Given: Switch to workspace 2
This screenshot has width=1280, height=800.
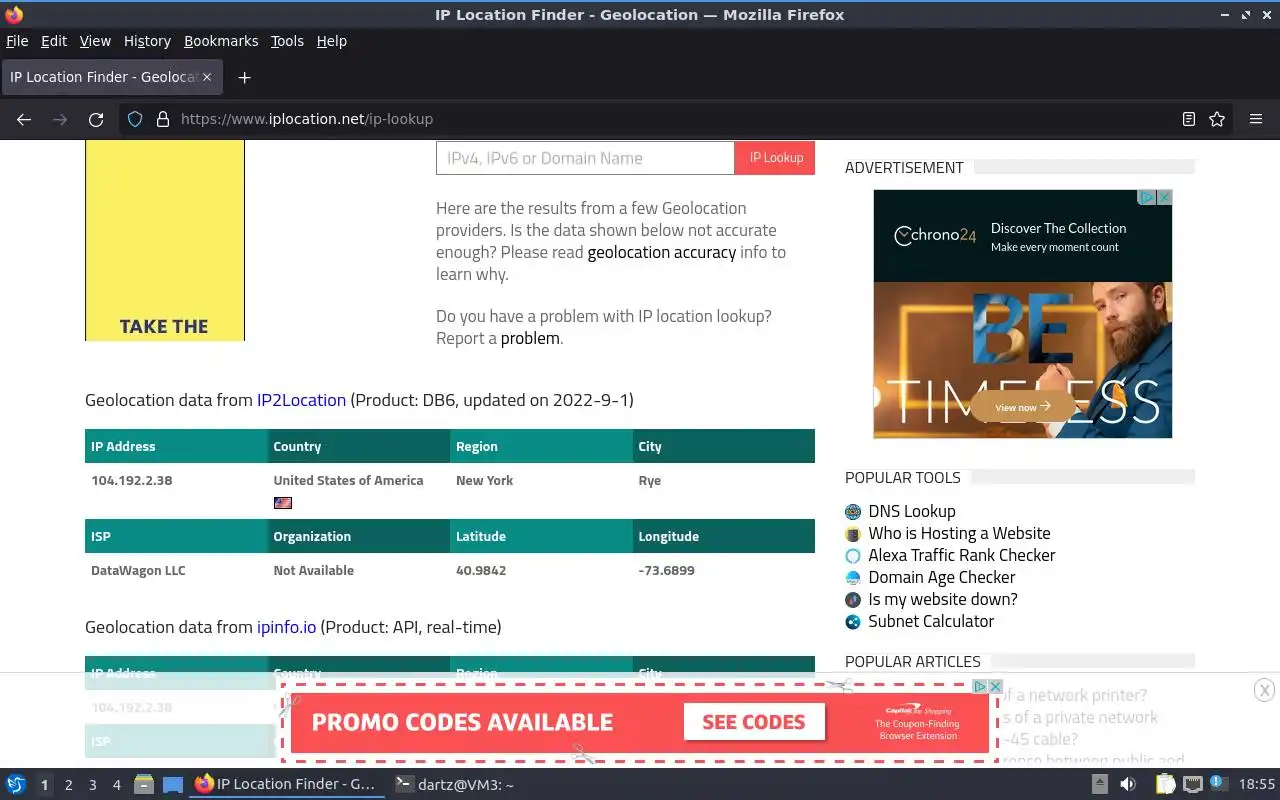Looking at the screenshot, I should [x=68, y=785].
